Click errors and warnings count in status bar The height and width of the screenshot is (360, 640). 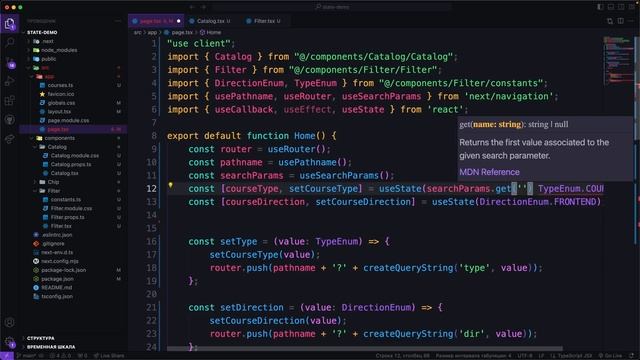60,356
